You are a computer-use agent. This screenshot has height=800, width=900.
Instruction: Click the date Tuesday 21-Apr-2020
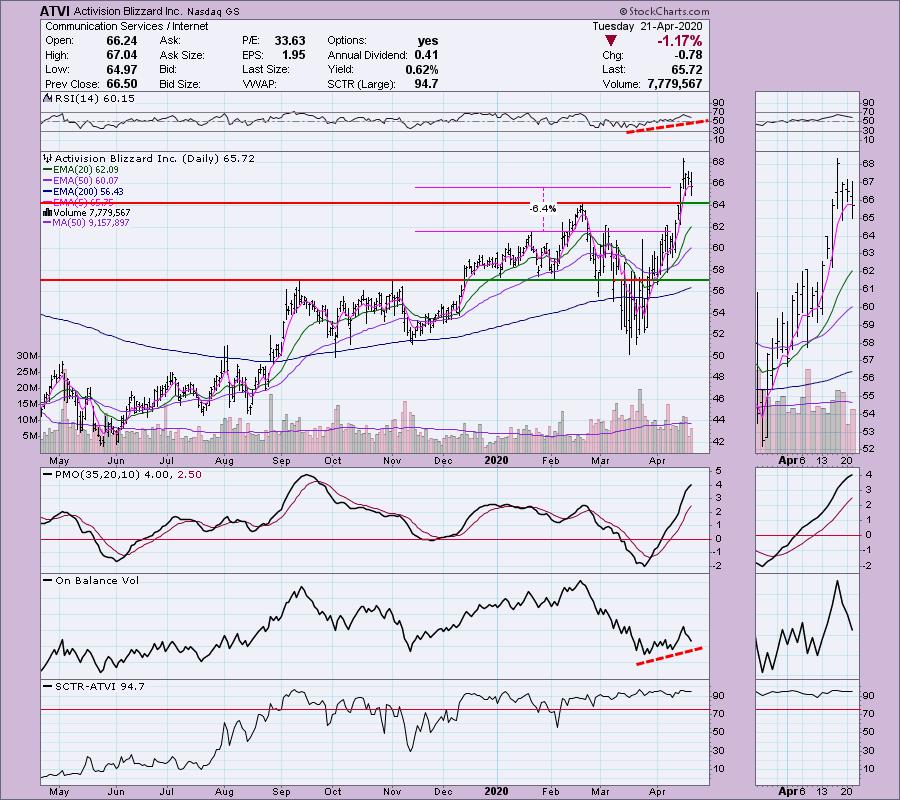click(647, 26)
